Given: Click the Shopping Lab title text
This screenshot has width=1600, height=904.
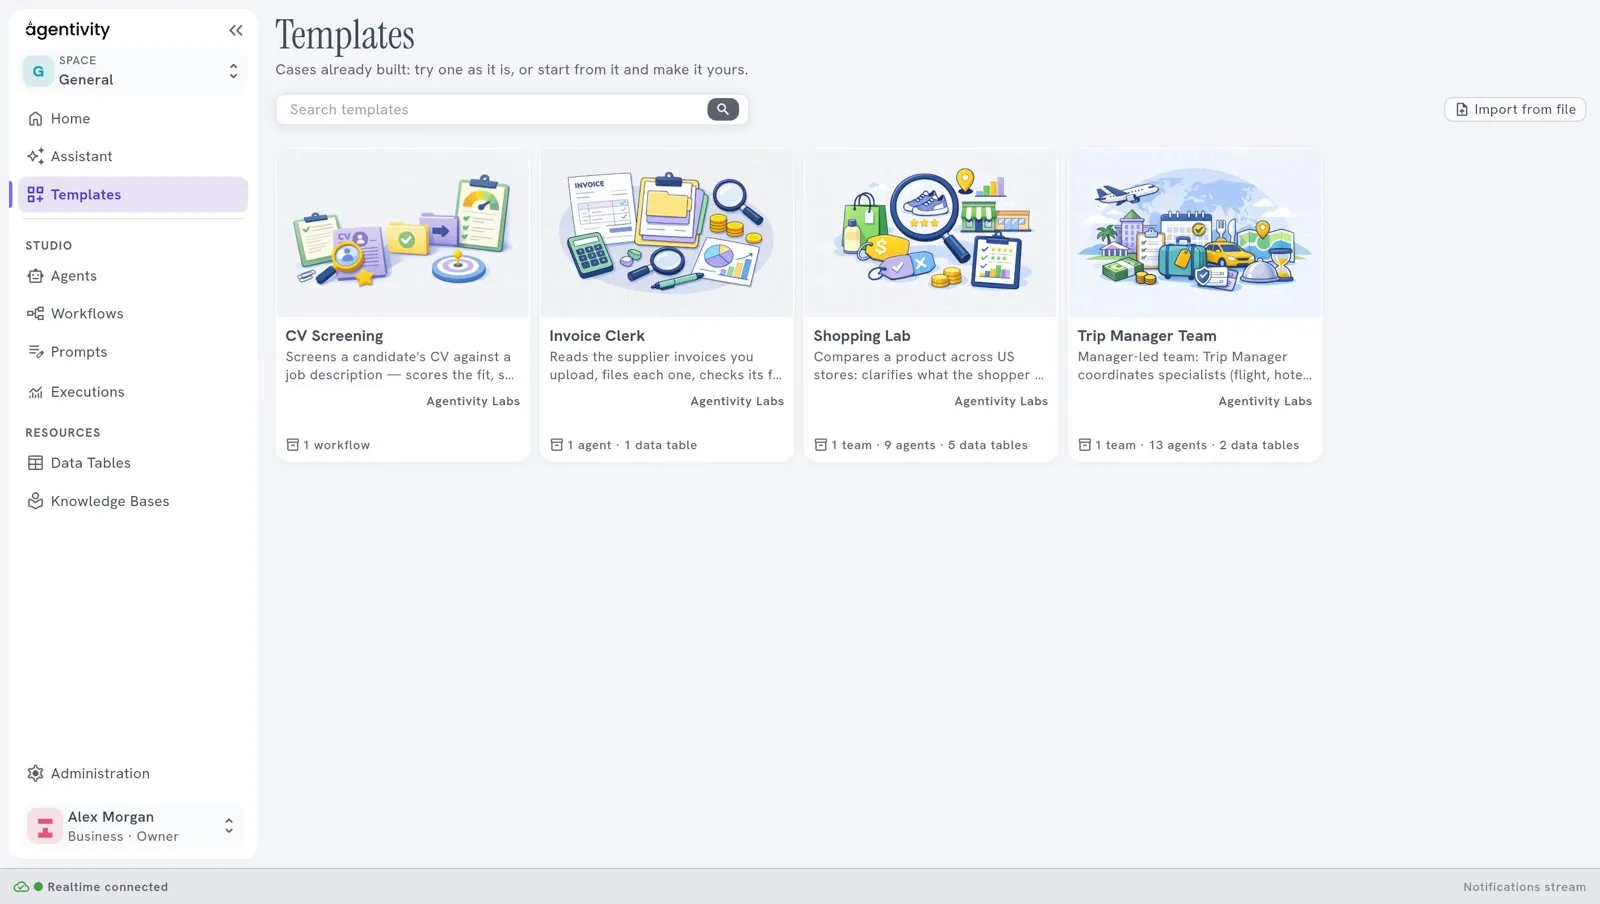Looking at the screenshot, I should (x=862, y=336).
